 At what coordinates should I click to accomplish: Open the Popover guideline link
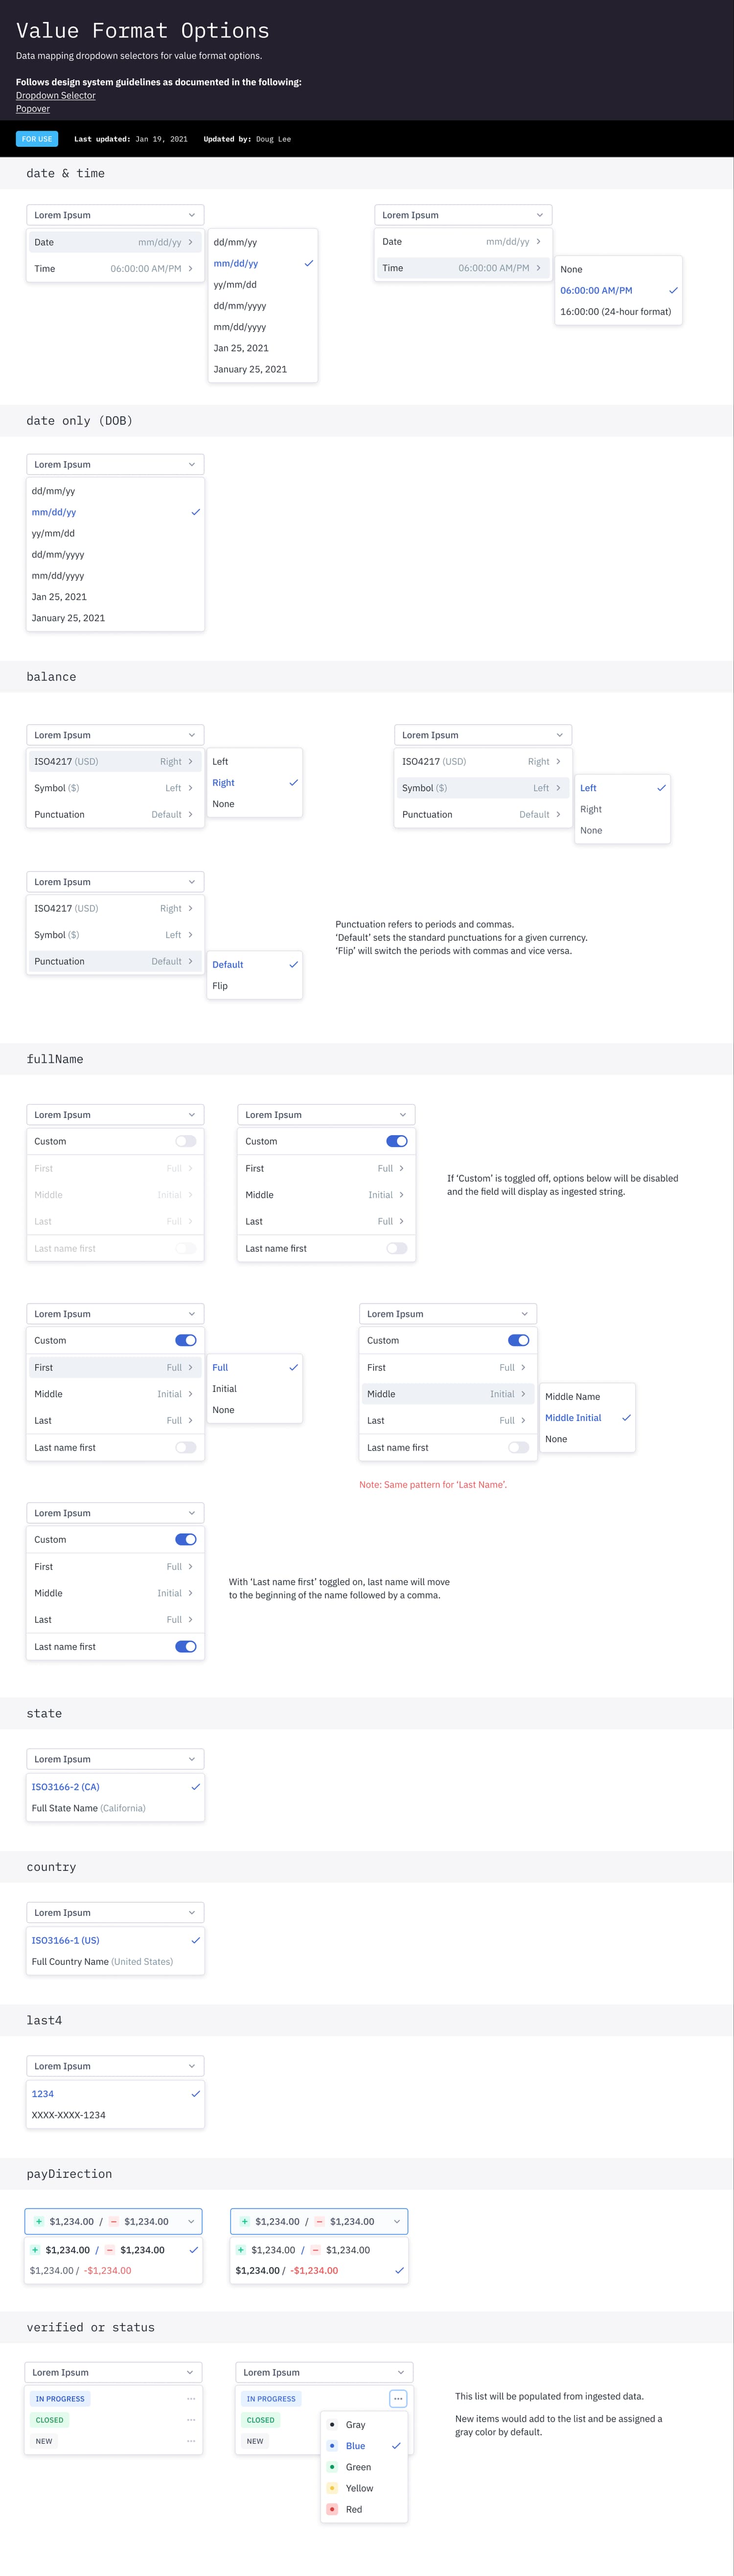pos(33,108)
